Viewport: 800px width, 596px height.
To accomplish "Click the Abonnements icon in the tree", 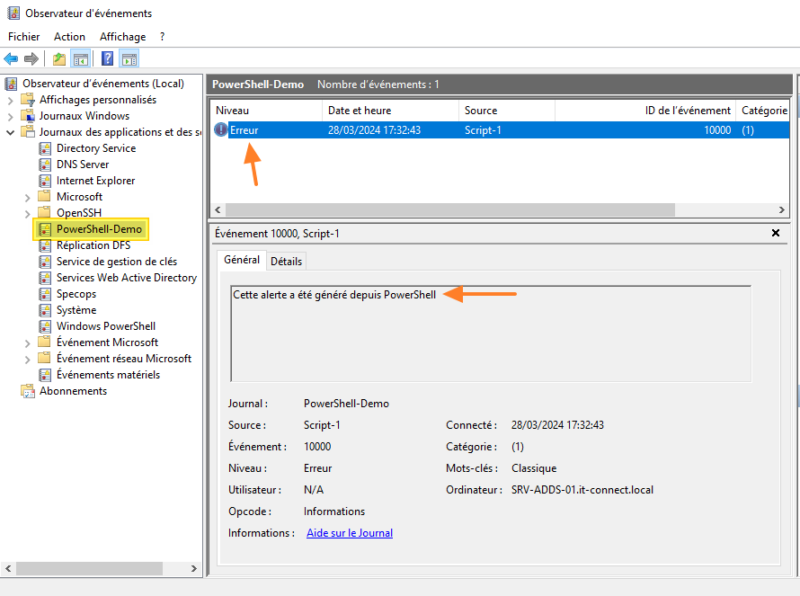I will 28,391.
